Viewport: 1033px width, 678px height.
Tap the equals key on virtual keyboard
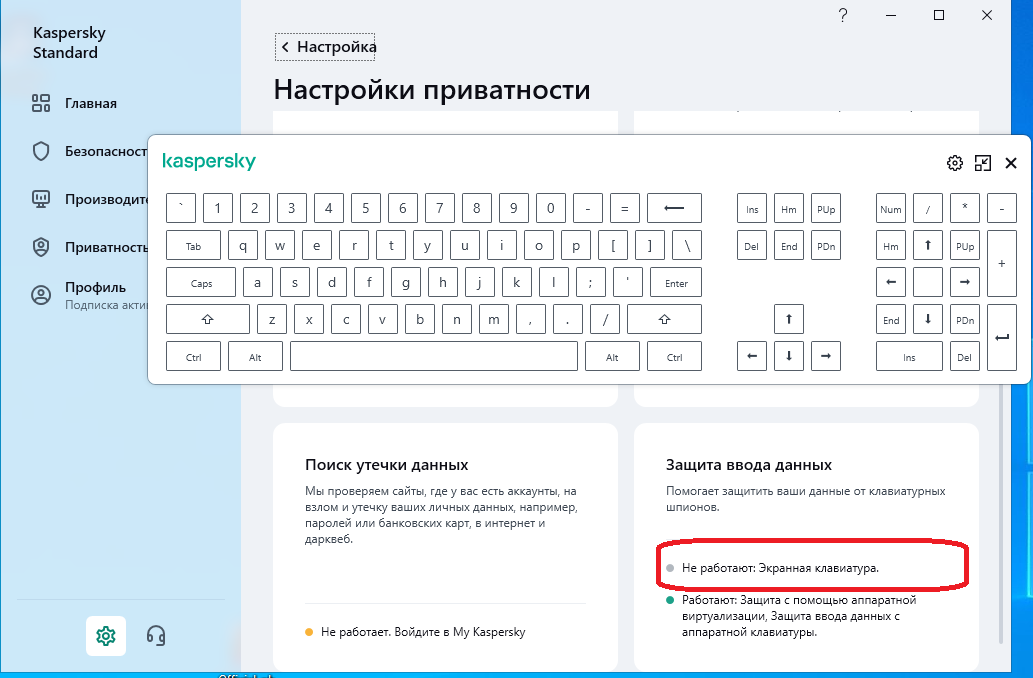(x=625, y=208)
